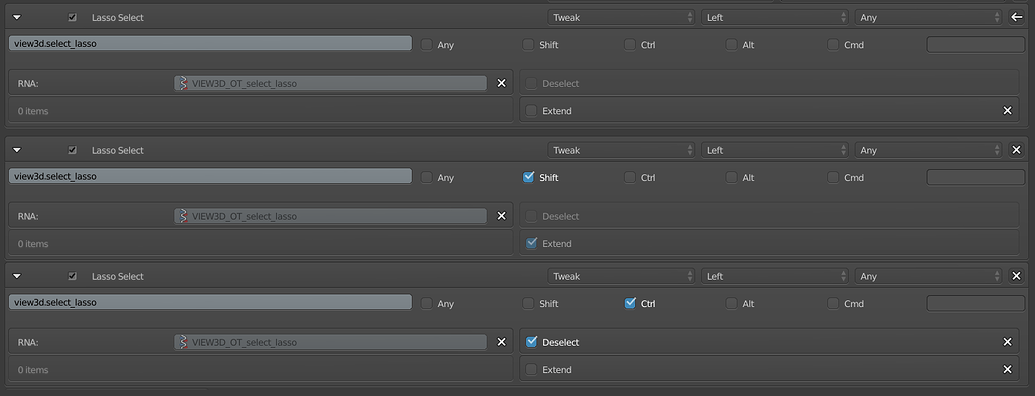The image size is (1035, 396).
Task: Open the Any dropdown in the Shift Lasso entry
Action: tap(929, 150)
